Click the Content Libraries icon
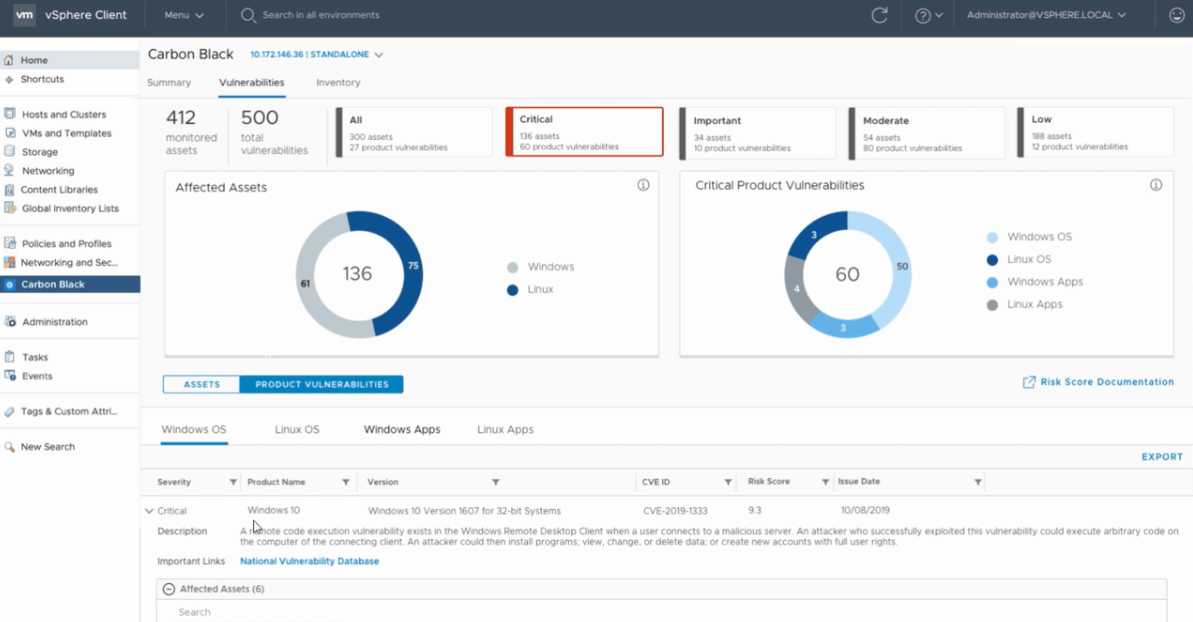 click(x=10, y=189)
